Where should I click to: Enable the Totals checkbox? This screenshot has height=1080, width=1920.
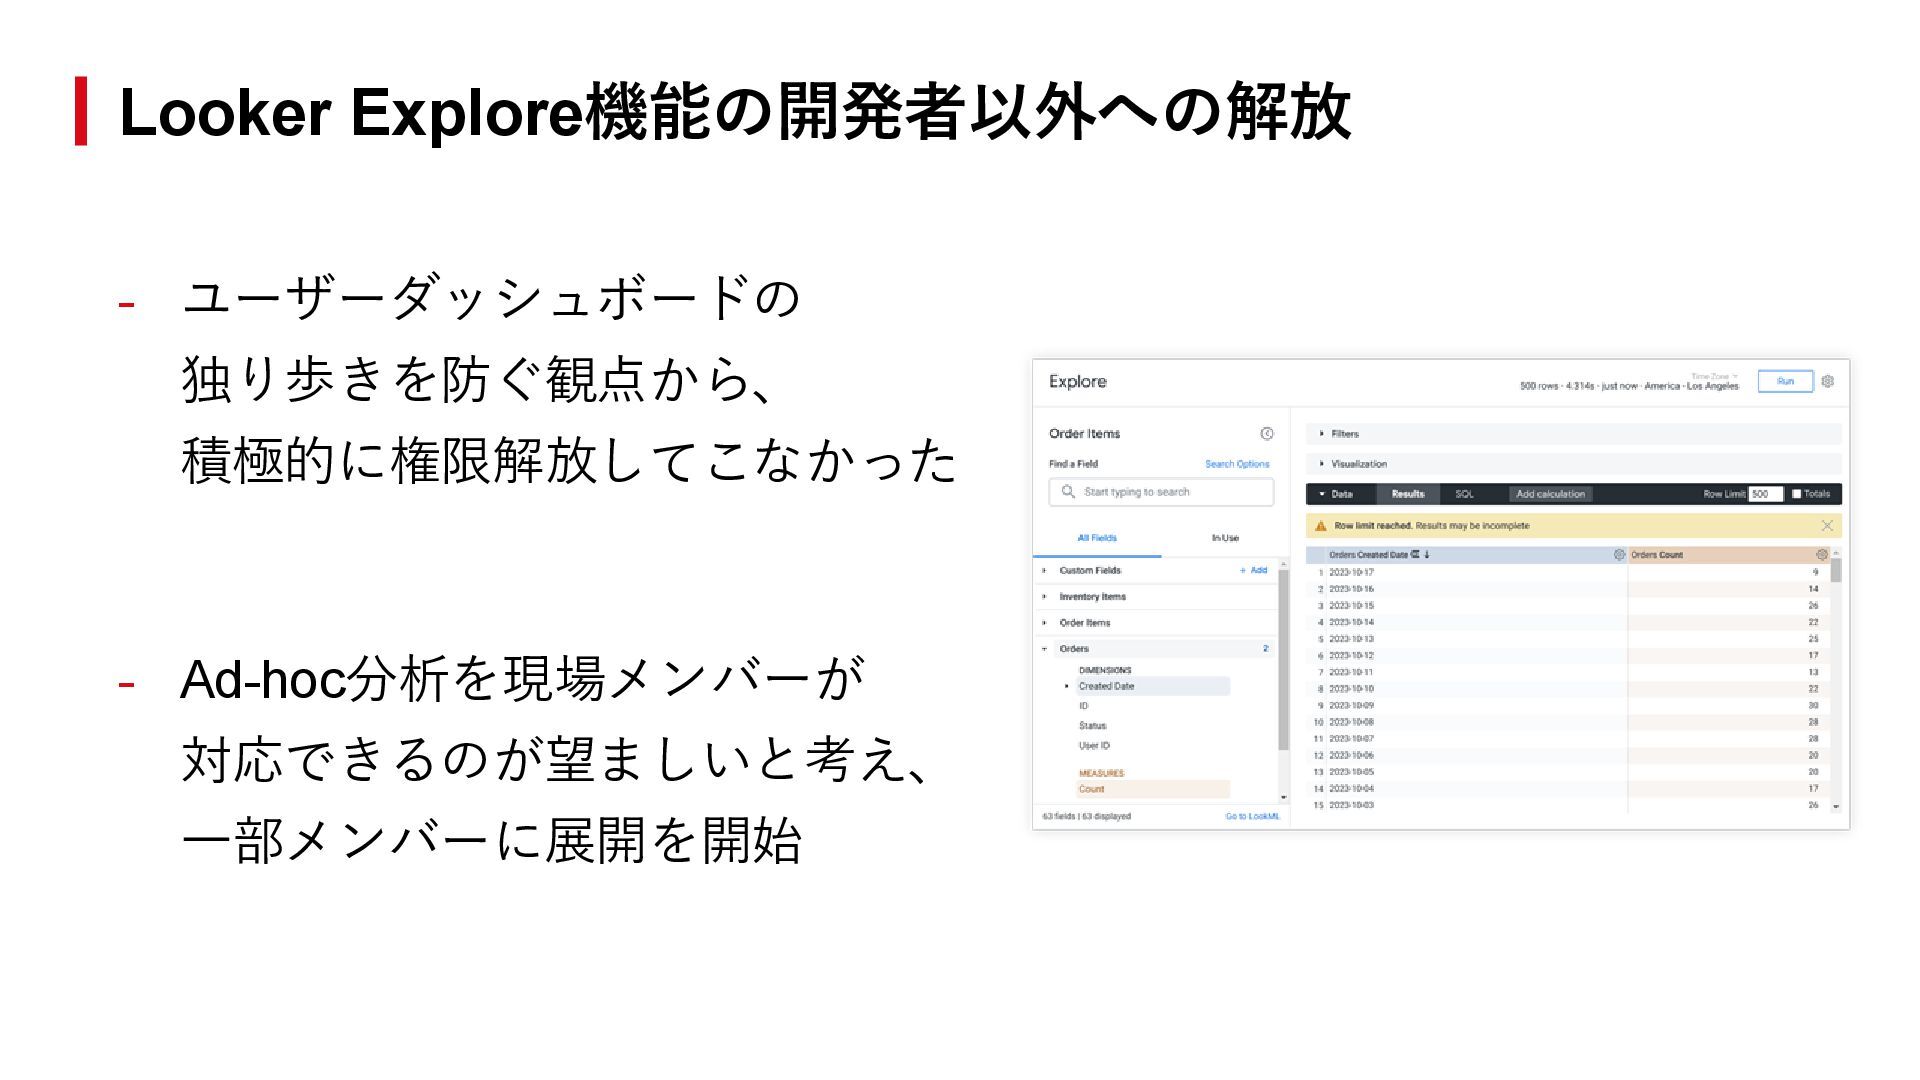pyautogui.click(x=1796, y=494)
